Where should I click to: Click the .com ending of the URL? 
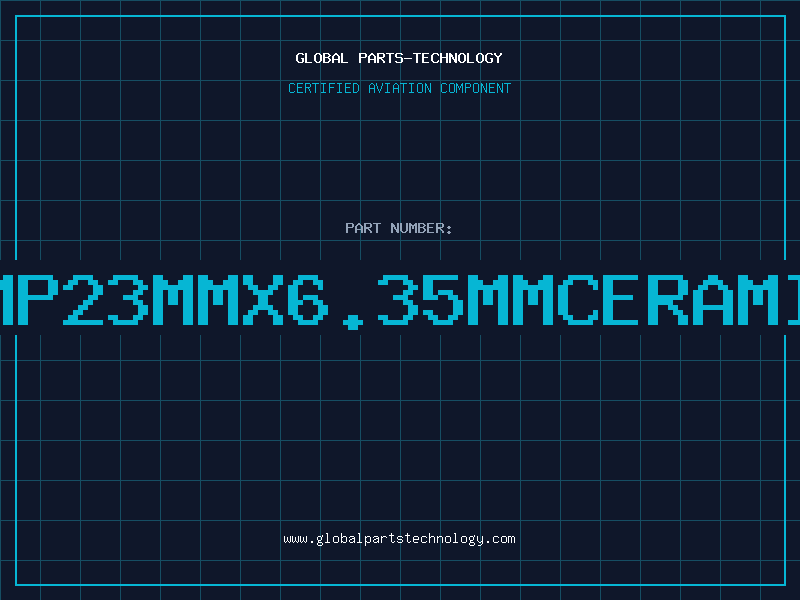500,539
